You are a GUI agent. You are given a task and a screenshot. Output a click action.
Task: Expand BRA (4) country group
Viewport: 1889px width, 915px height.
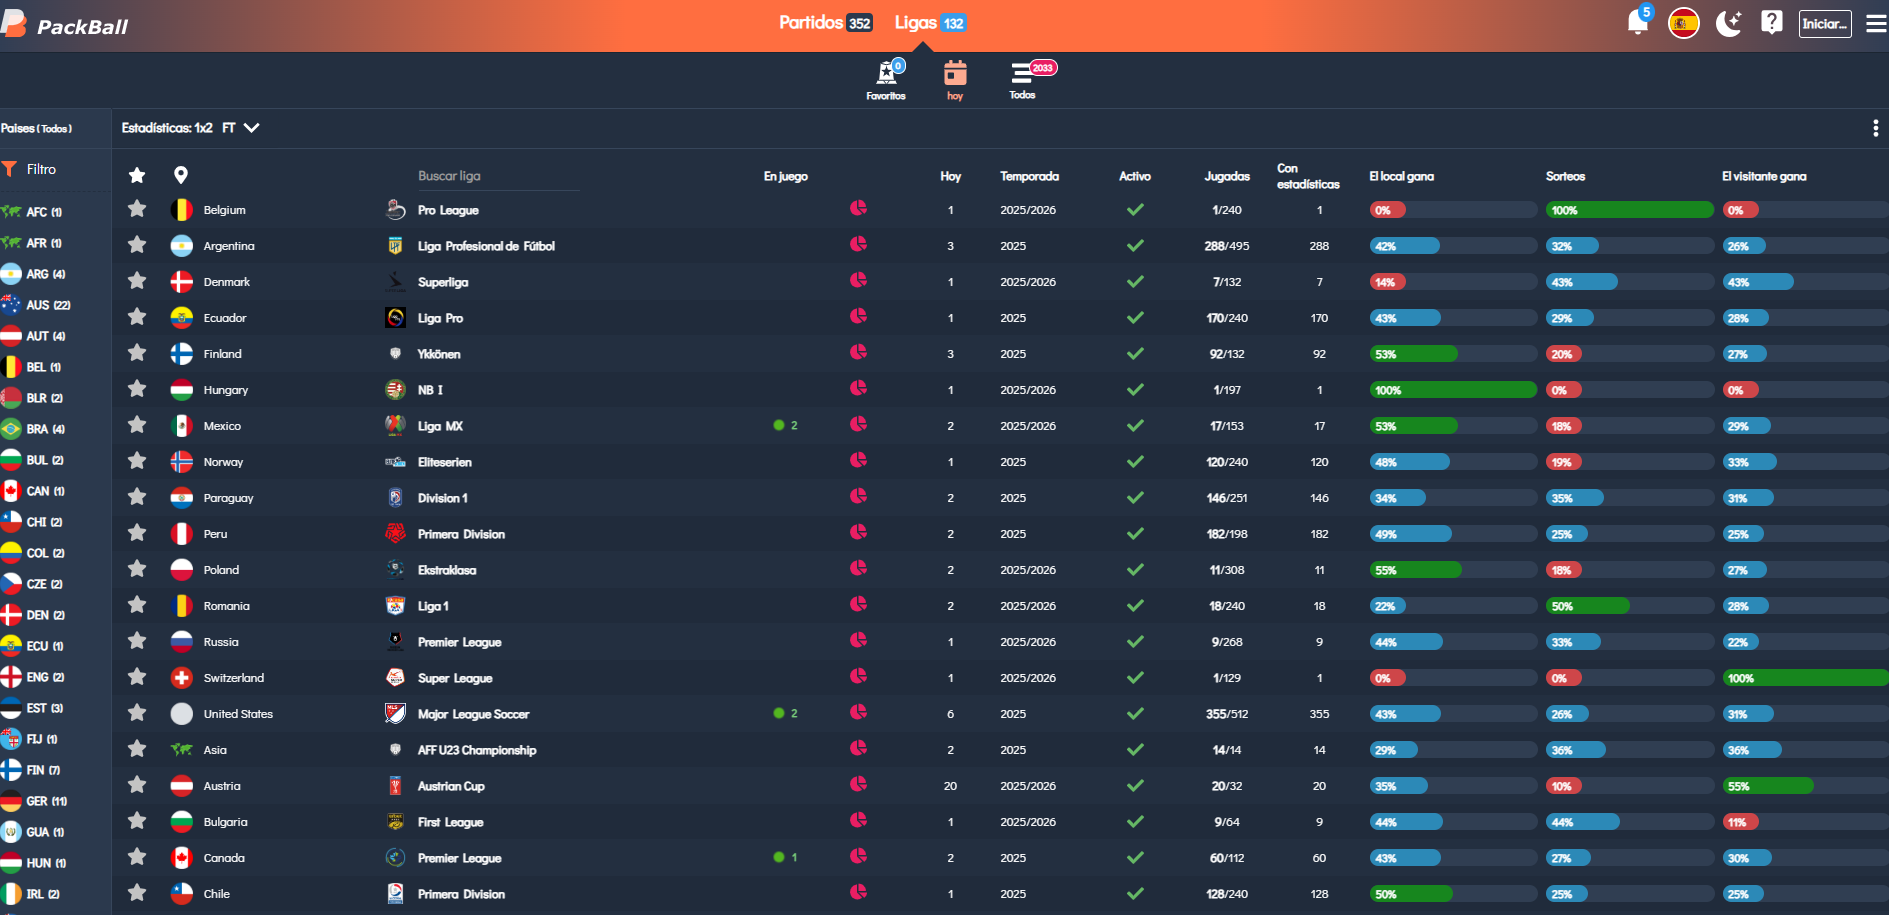[33, 429]
